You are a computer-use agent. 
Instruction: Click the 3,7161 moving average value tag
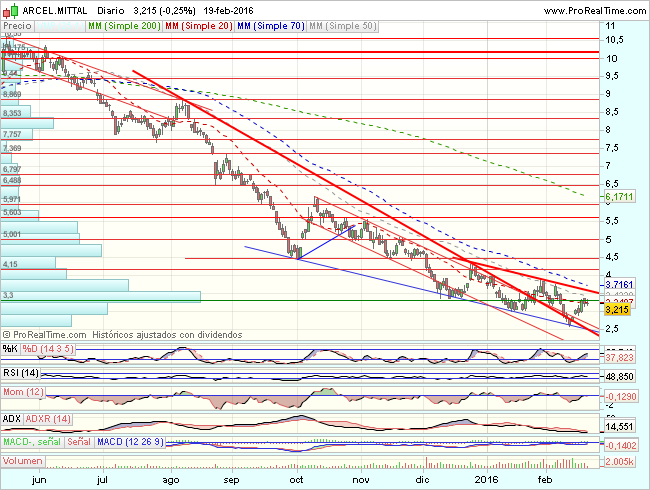click(619, 284)
